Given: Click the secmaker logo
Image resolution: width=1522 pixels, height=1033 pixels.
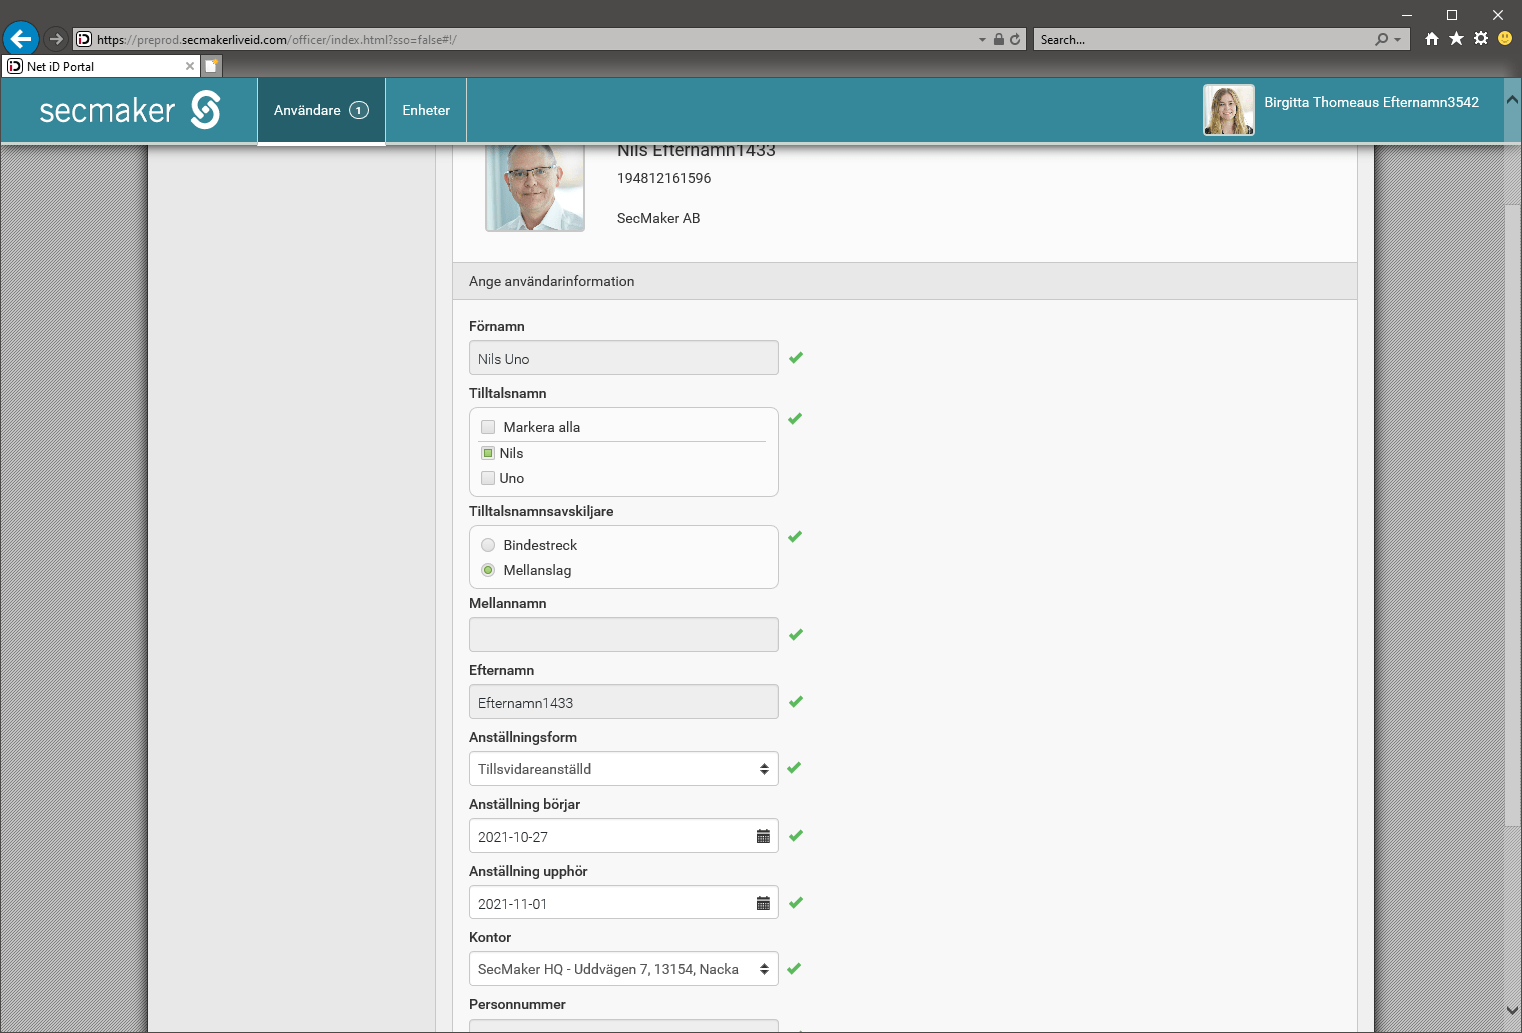Looking at the screenshot, I should pyautogui.click(x=129, y=110).
